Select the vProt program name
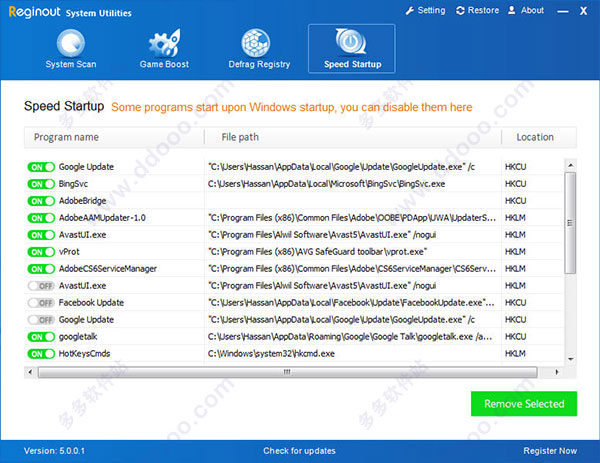Image resolution: width=600 pixels, height=463 pixels. (69, 252)
